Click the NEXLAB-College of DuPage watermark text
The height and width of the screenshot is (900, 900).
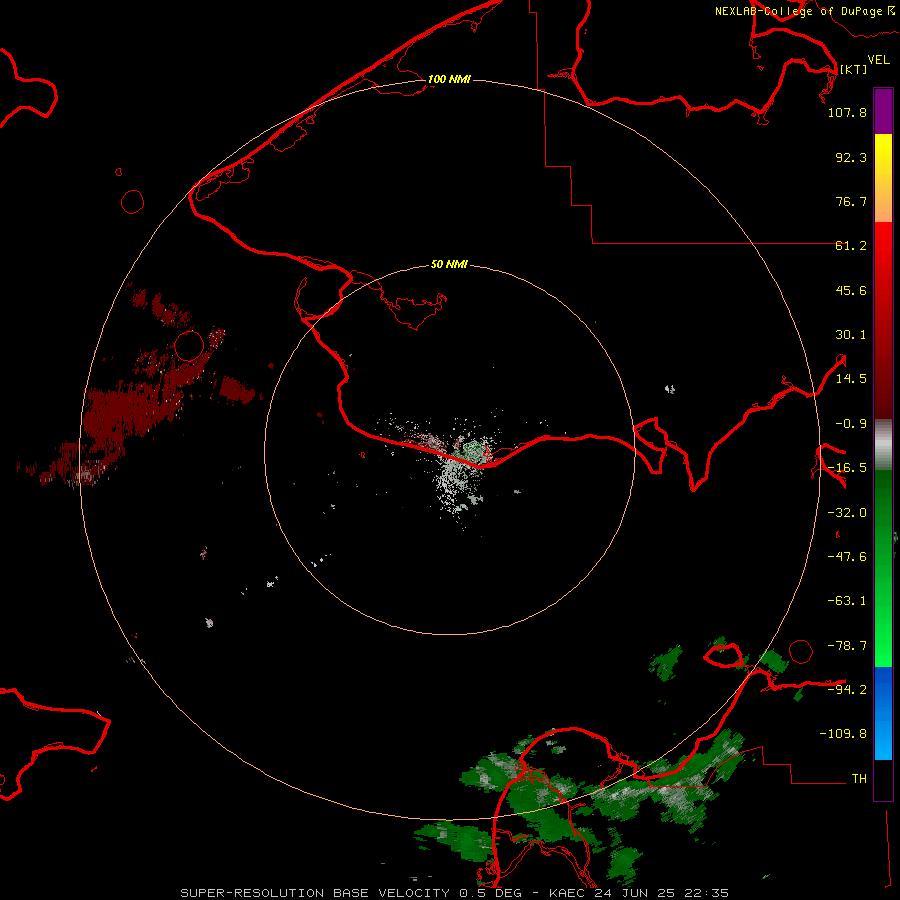[x=805, y=11]
